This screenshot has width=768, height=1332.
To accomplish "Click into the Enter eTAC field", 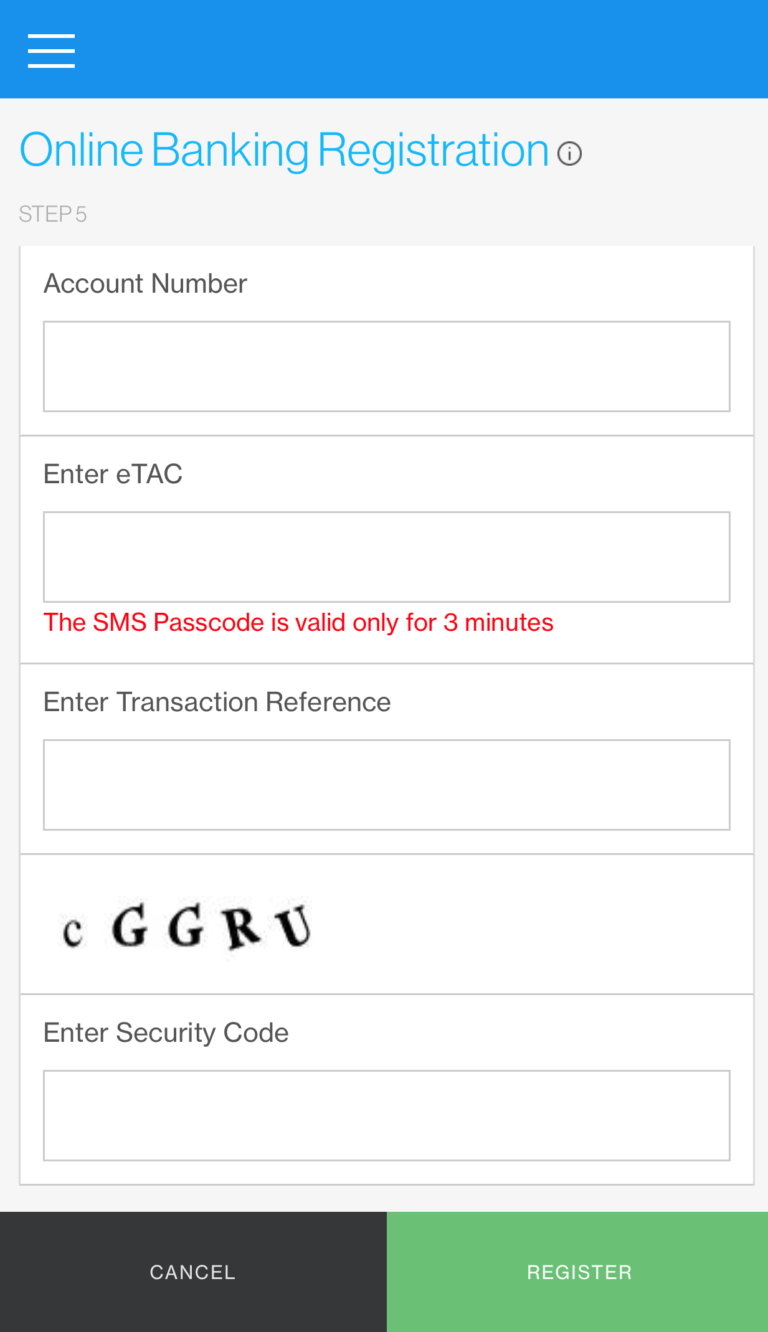I will click(386, 557).
